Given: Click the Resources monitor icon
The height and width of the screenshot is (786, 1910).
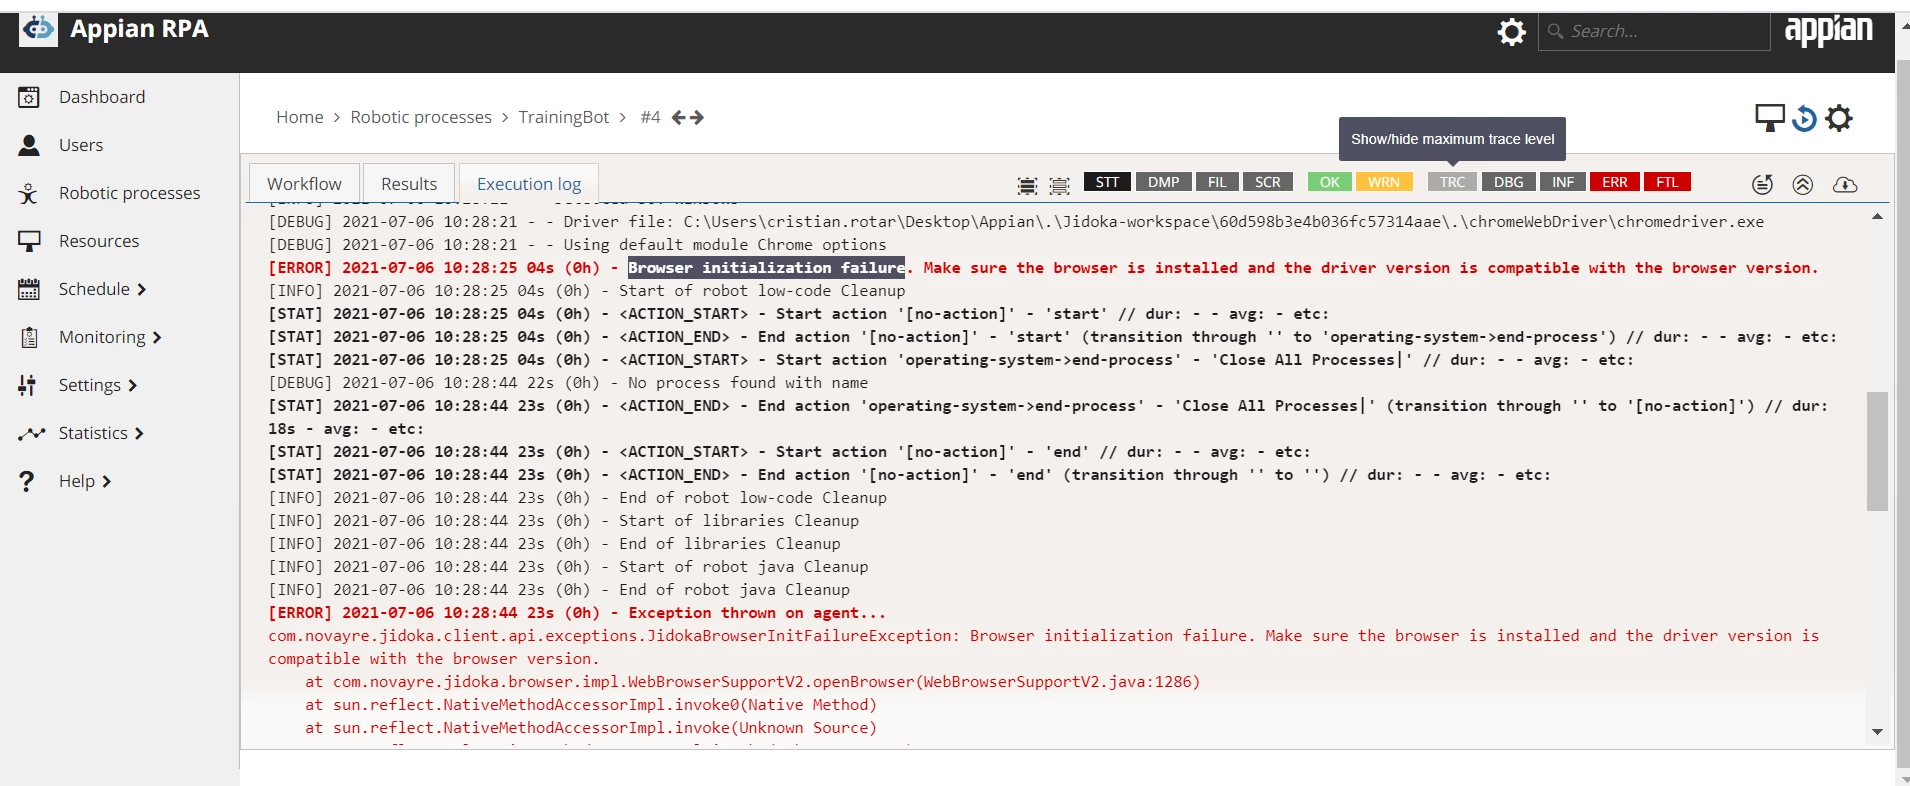Looking at the screenshot, I should [29, 241].
